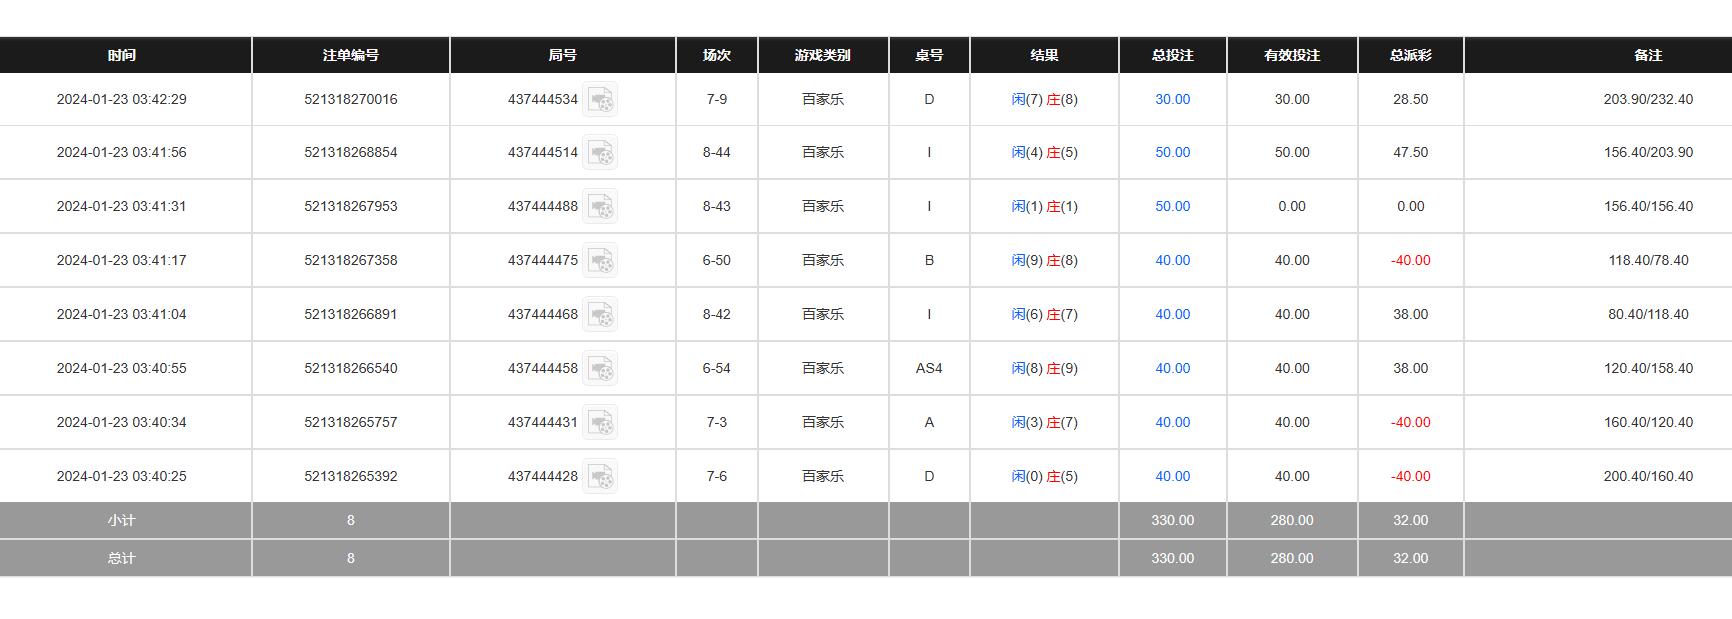Open 50.00 total bet for order 521318268854
The height and width of the screenshot is (619, 1732).
click(x=1172, y=153)
